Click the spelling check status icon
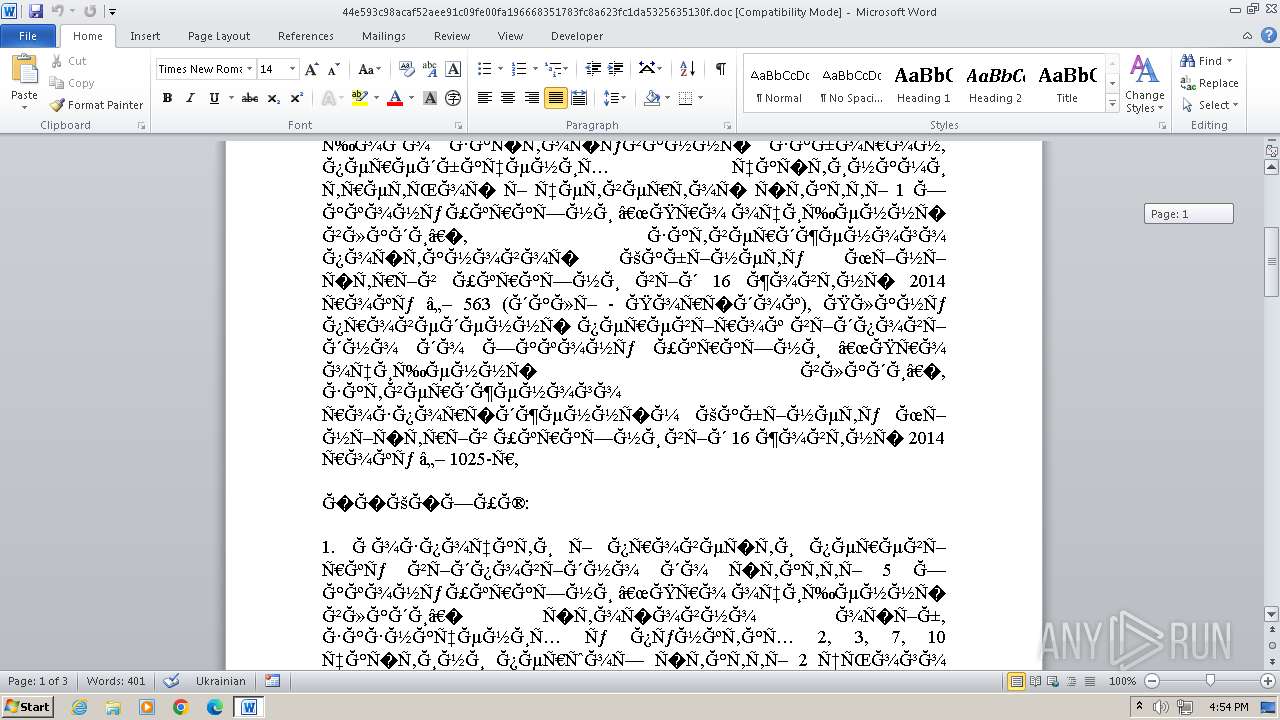Screen dimensions: 1280x720 [x=171, y=681]
